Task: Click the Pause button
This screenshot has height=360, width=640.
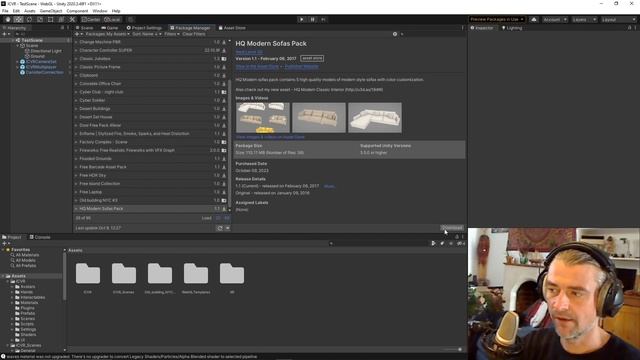Action: click(x=313, y=19)
